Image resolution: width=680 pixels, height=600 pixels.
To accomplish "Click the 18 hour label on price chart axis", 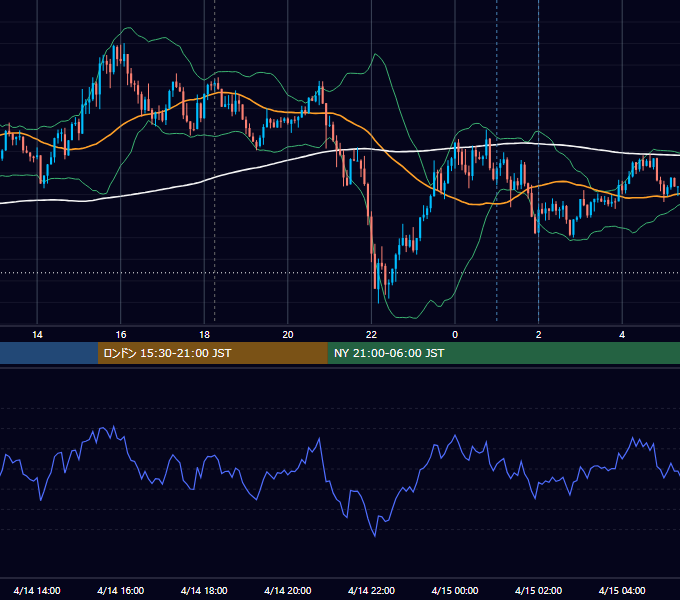I will point(204,335).
